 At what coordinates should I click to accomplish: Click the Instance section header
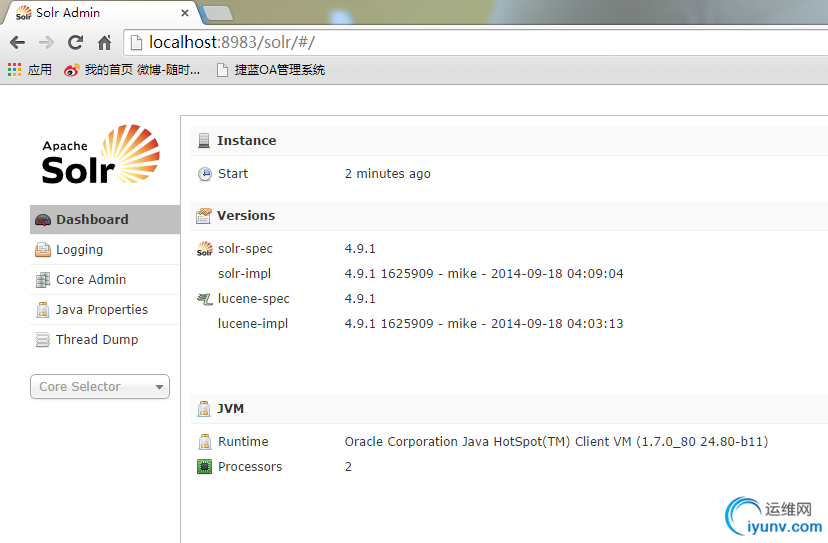click(x=510, y=141)
